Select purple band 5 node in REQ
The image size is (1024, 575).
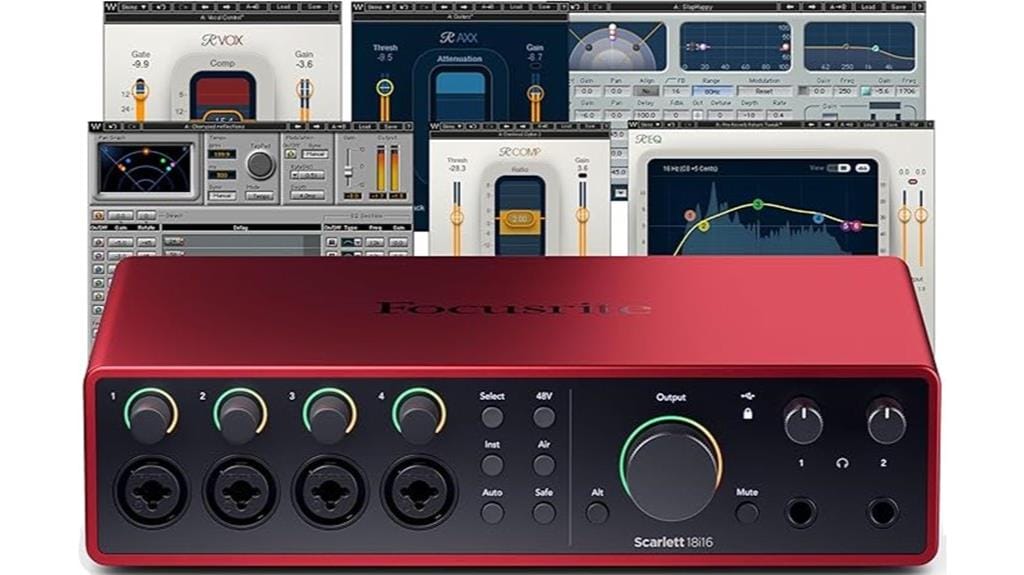[845, 226]
